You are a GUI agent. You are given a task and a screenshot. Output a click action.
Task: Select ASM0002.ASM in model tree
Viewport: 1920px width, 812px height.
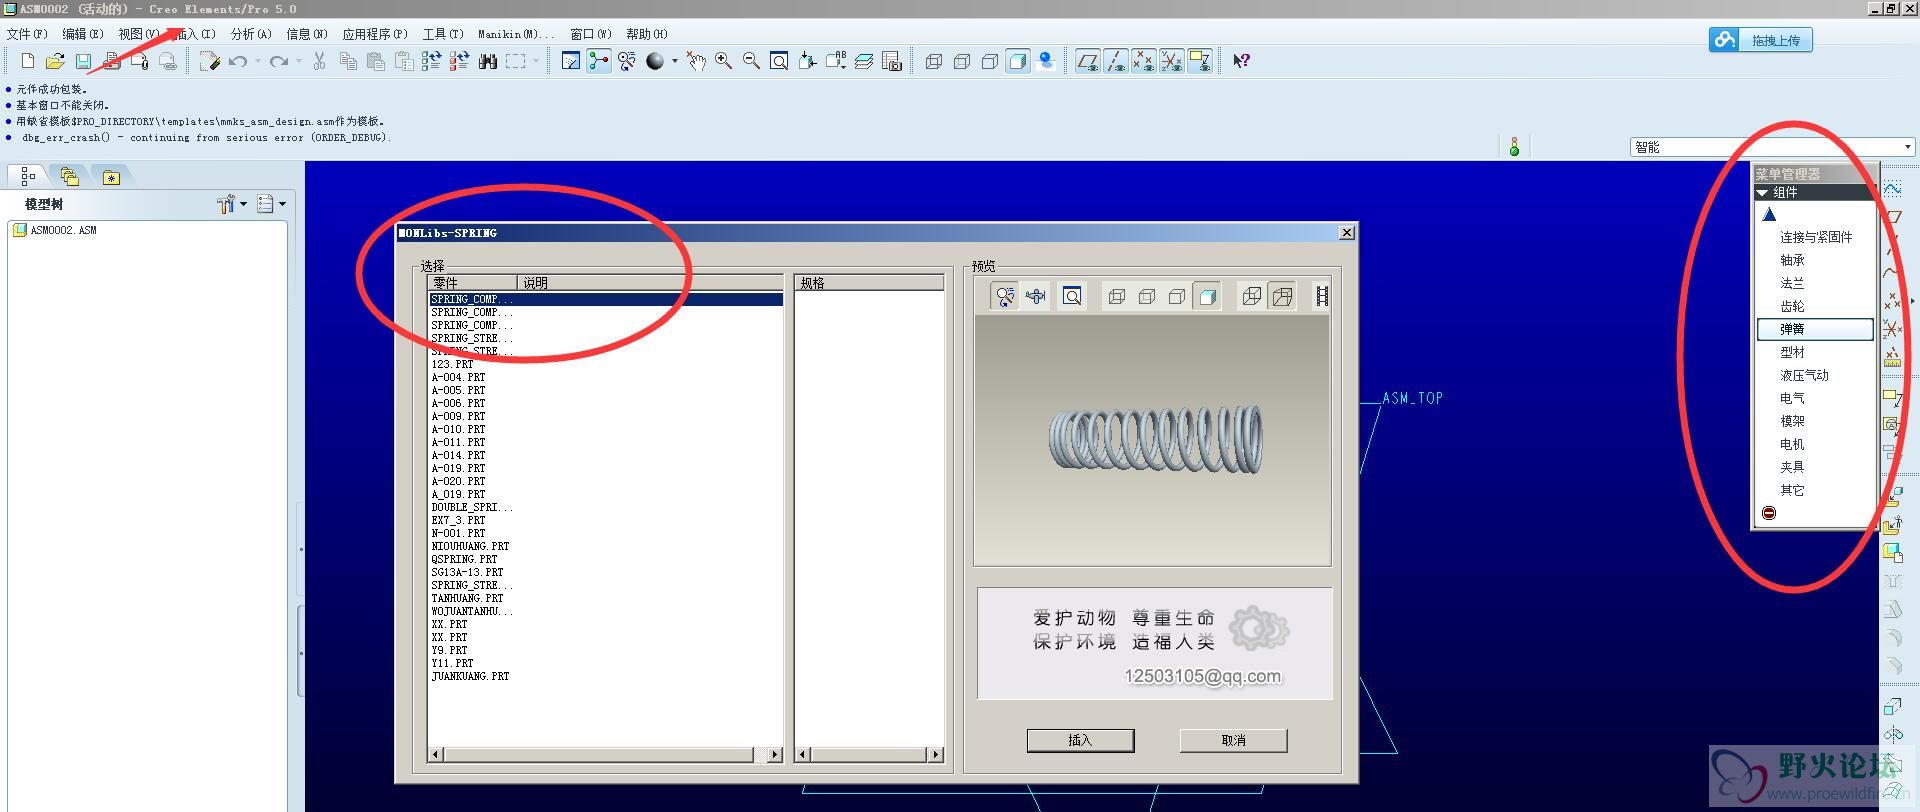[x=55, y=230]
